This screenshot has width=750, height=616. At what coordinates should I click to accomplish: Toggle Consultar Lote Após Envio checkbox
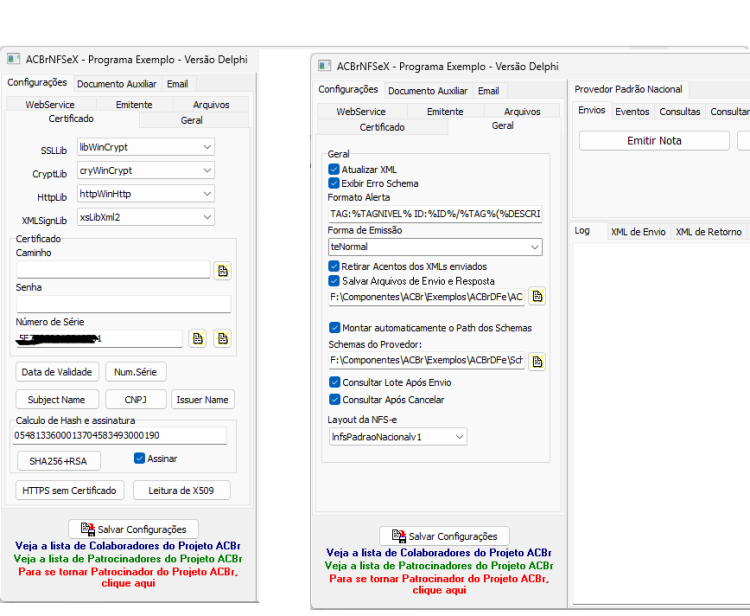coord(334,382)
